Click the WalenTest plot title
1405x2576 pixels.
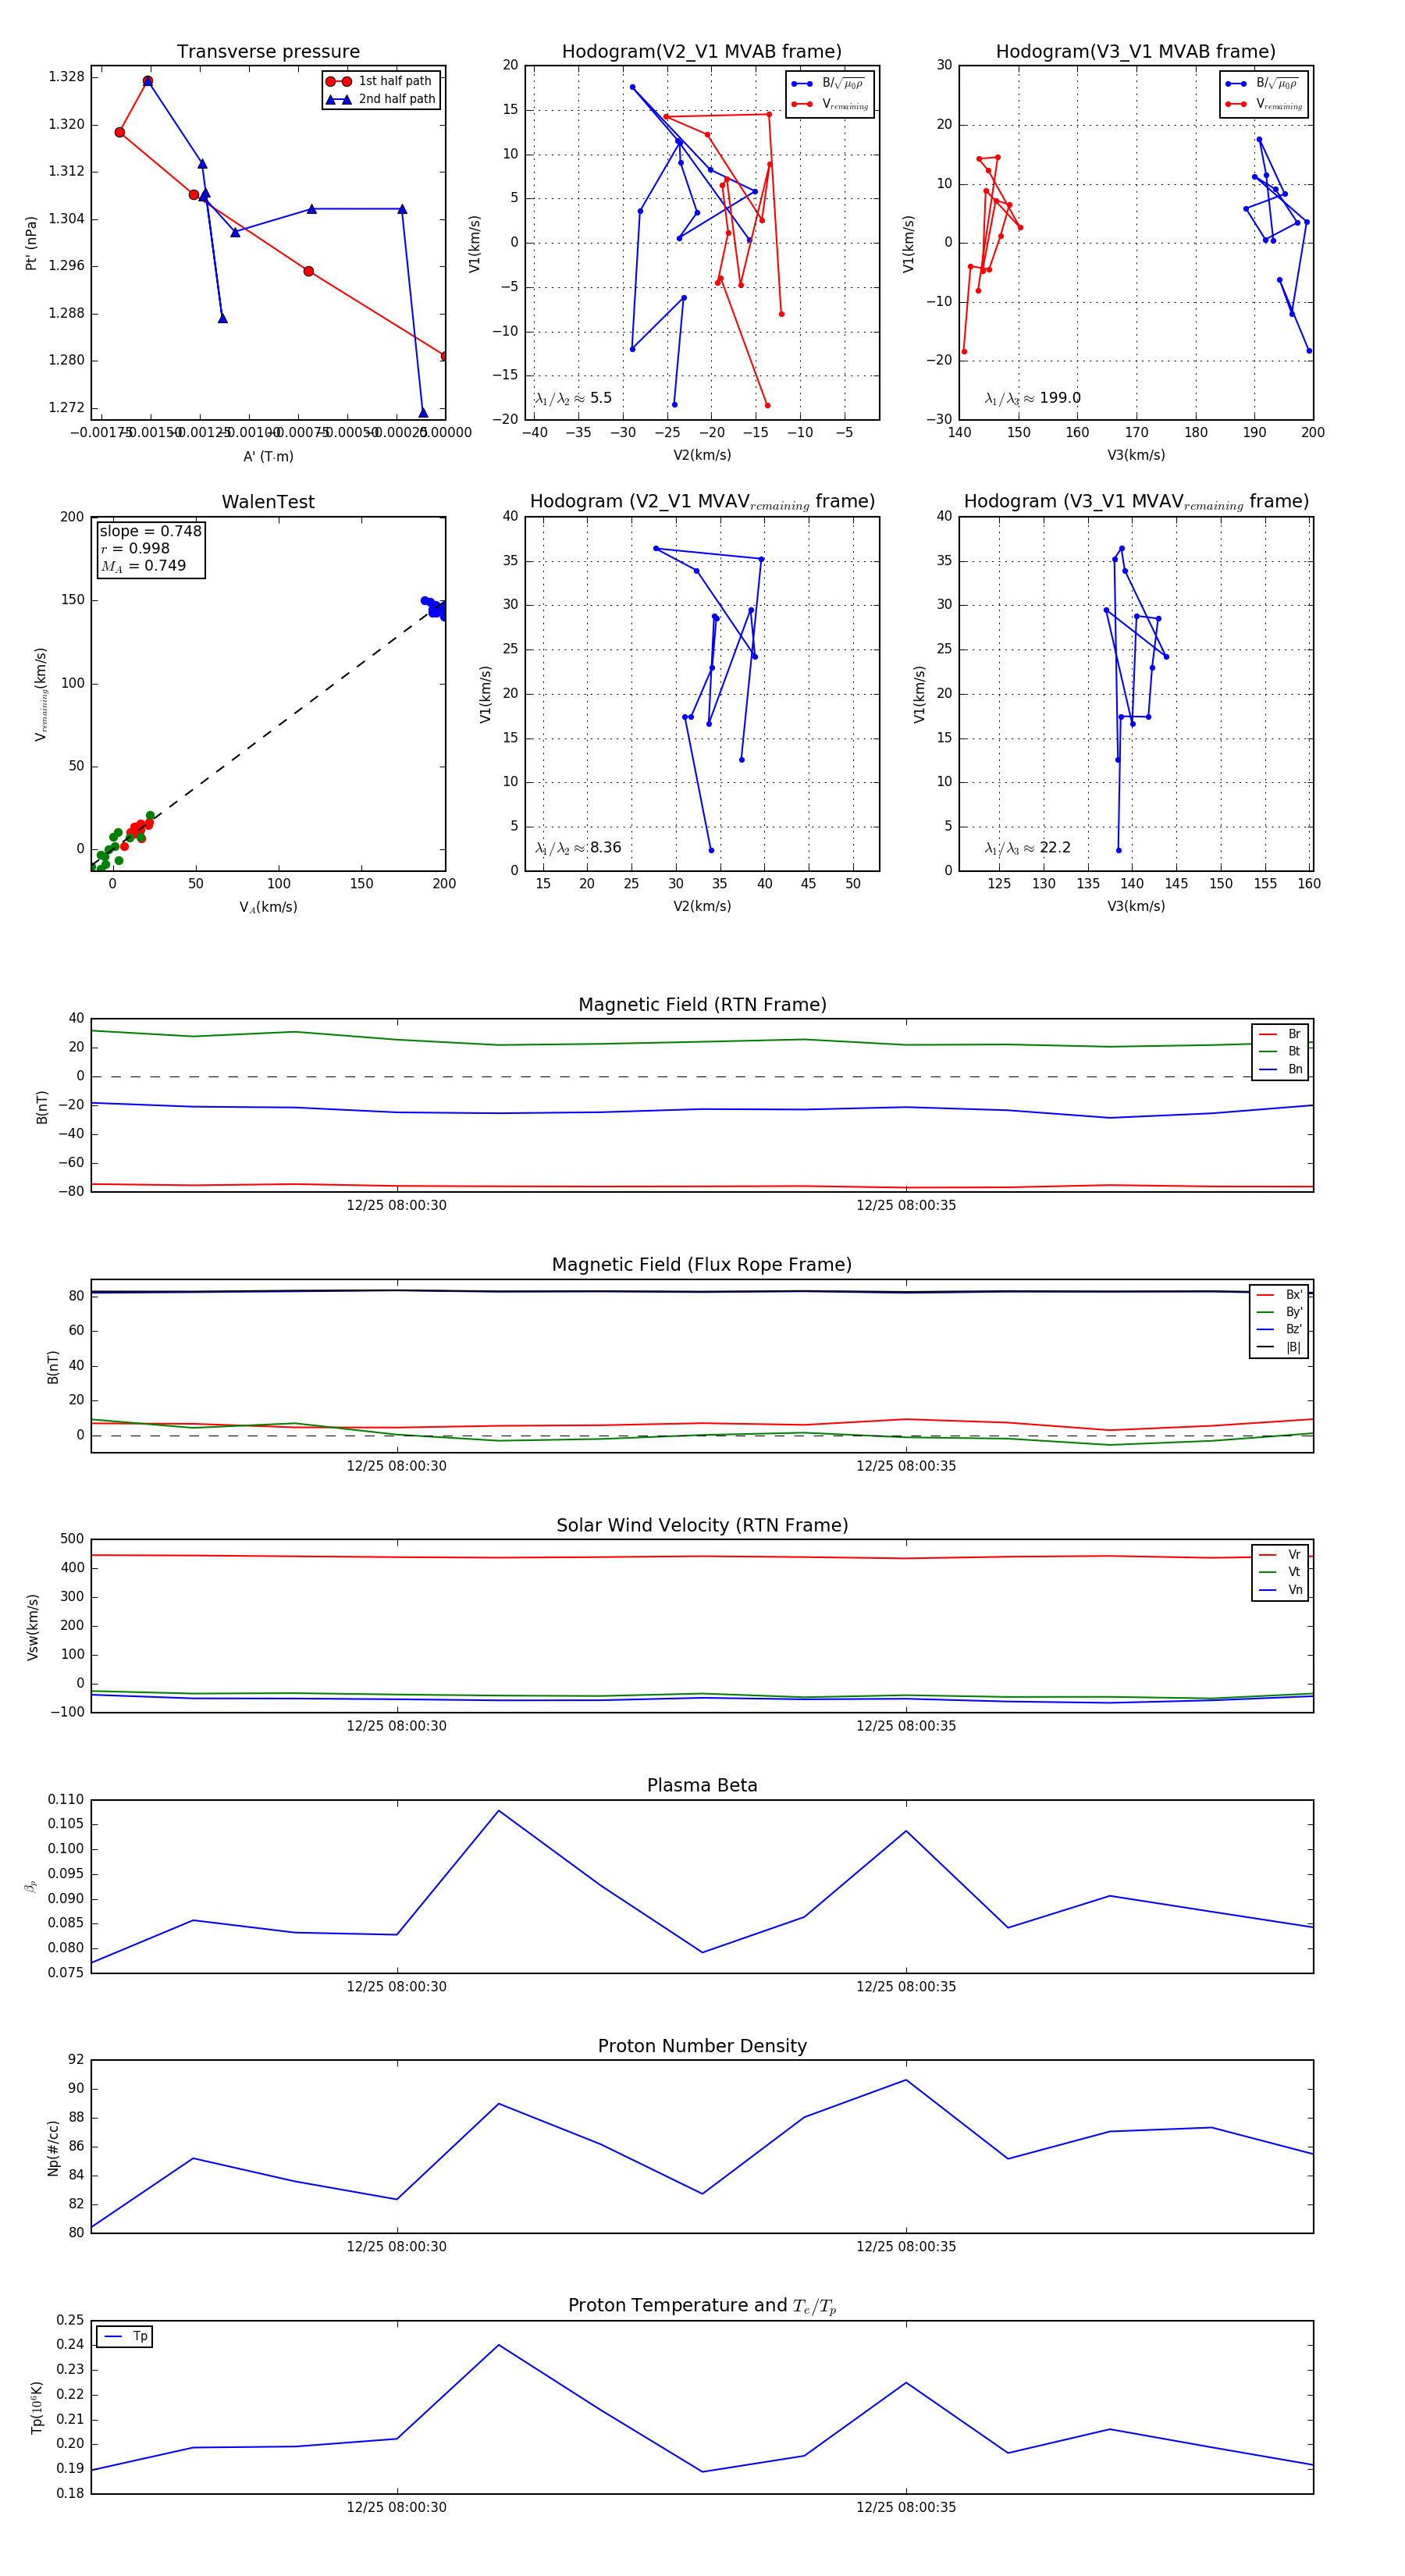268,502
